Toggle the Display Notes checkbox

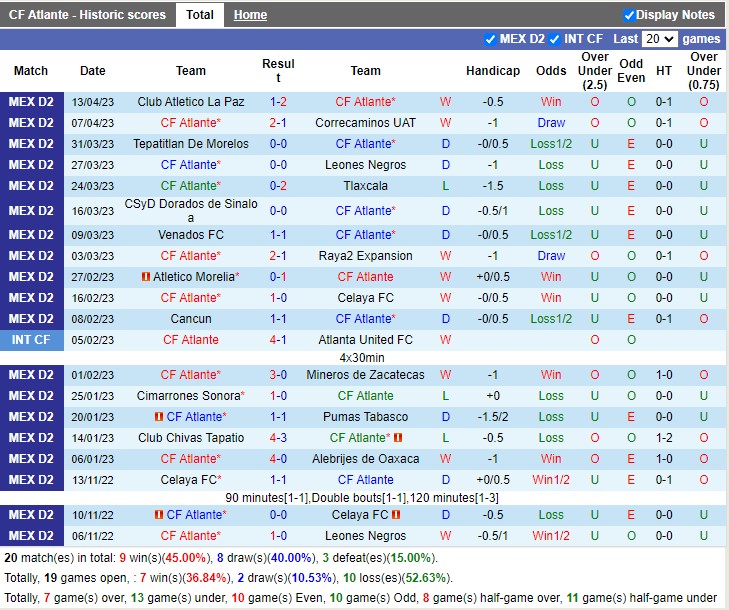pos(629,15)
